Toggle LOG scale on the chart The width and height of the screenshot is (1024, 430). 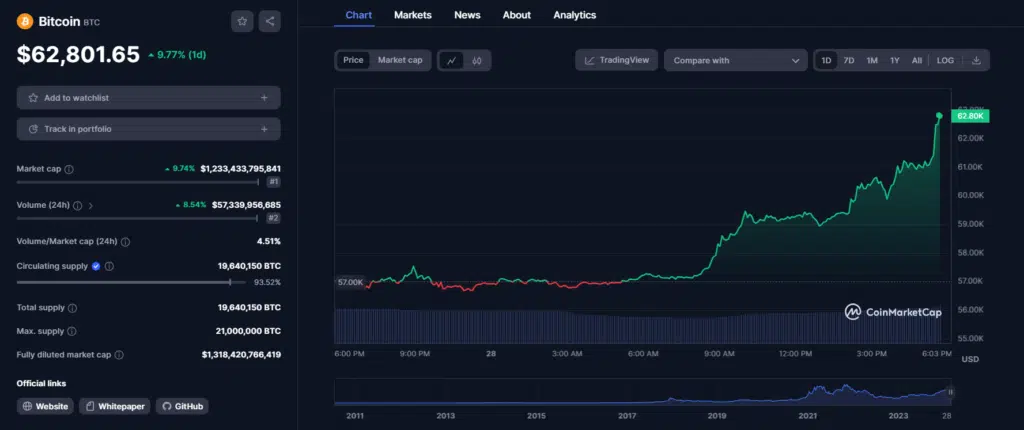coord(945,60)
